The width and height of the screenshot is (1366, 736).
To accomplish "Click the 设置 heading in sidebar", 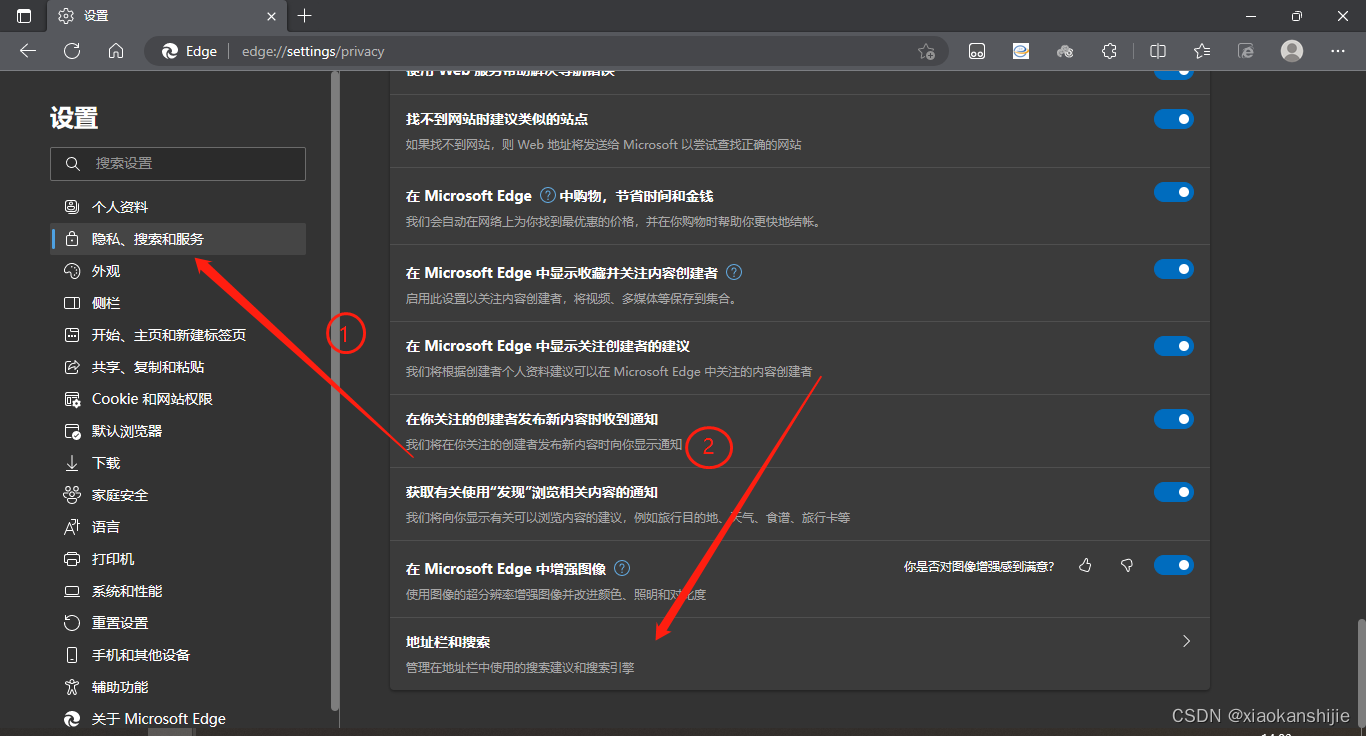I will tap(74, 118).
